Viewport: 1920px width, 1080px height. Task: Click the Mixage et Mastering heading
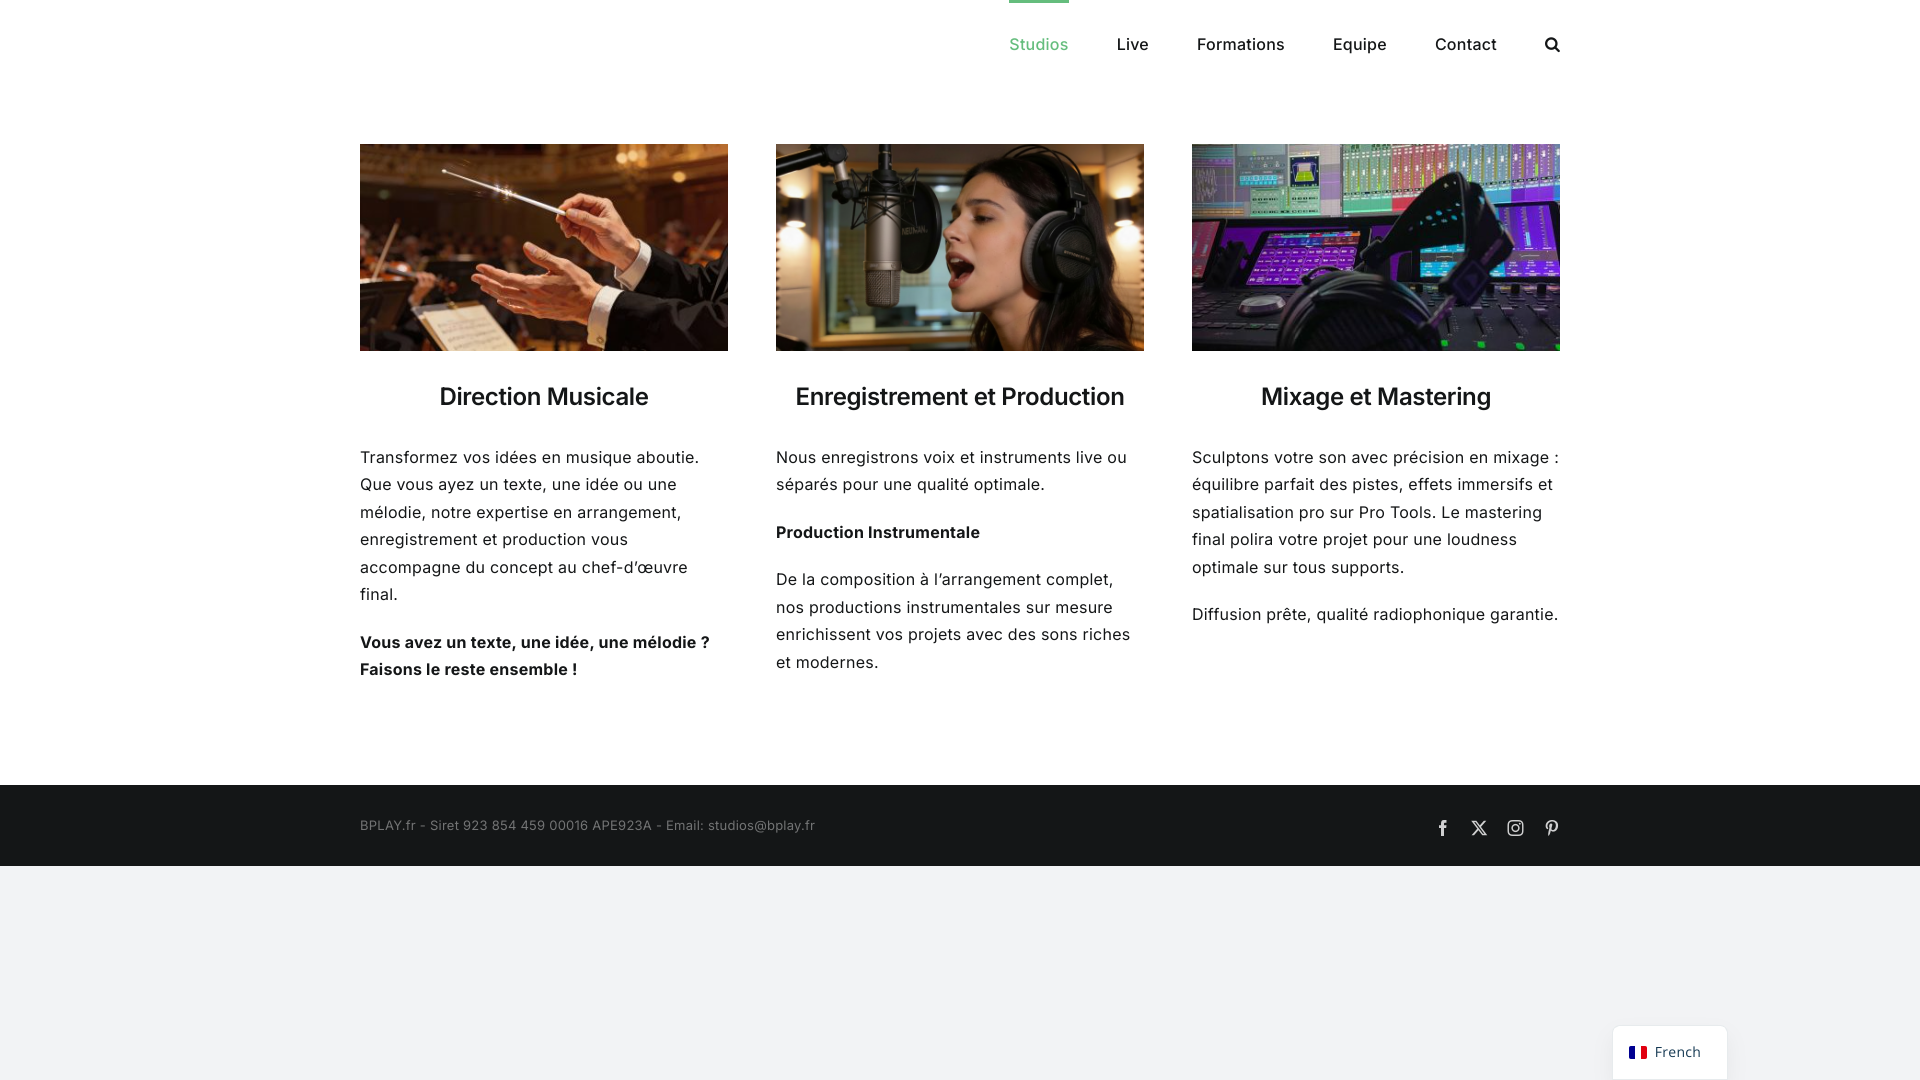[x=1376, y=397]
